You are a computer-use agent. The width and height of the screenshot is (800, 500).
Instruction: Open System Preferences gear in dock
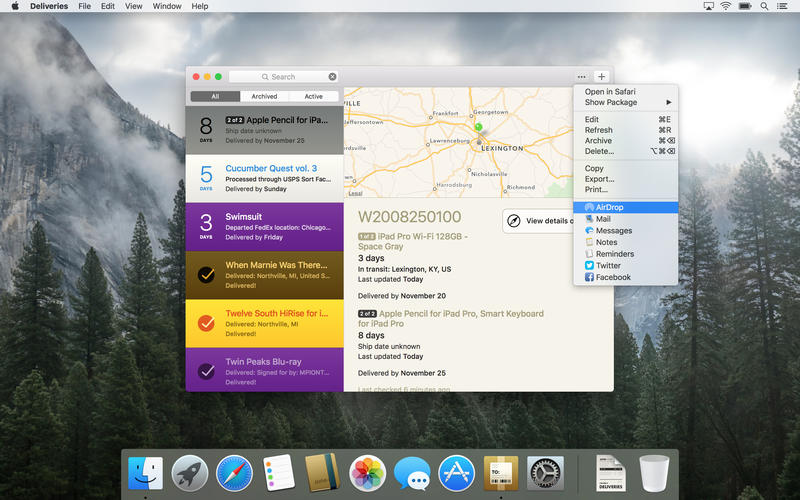(x=545, y=473)
